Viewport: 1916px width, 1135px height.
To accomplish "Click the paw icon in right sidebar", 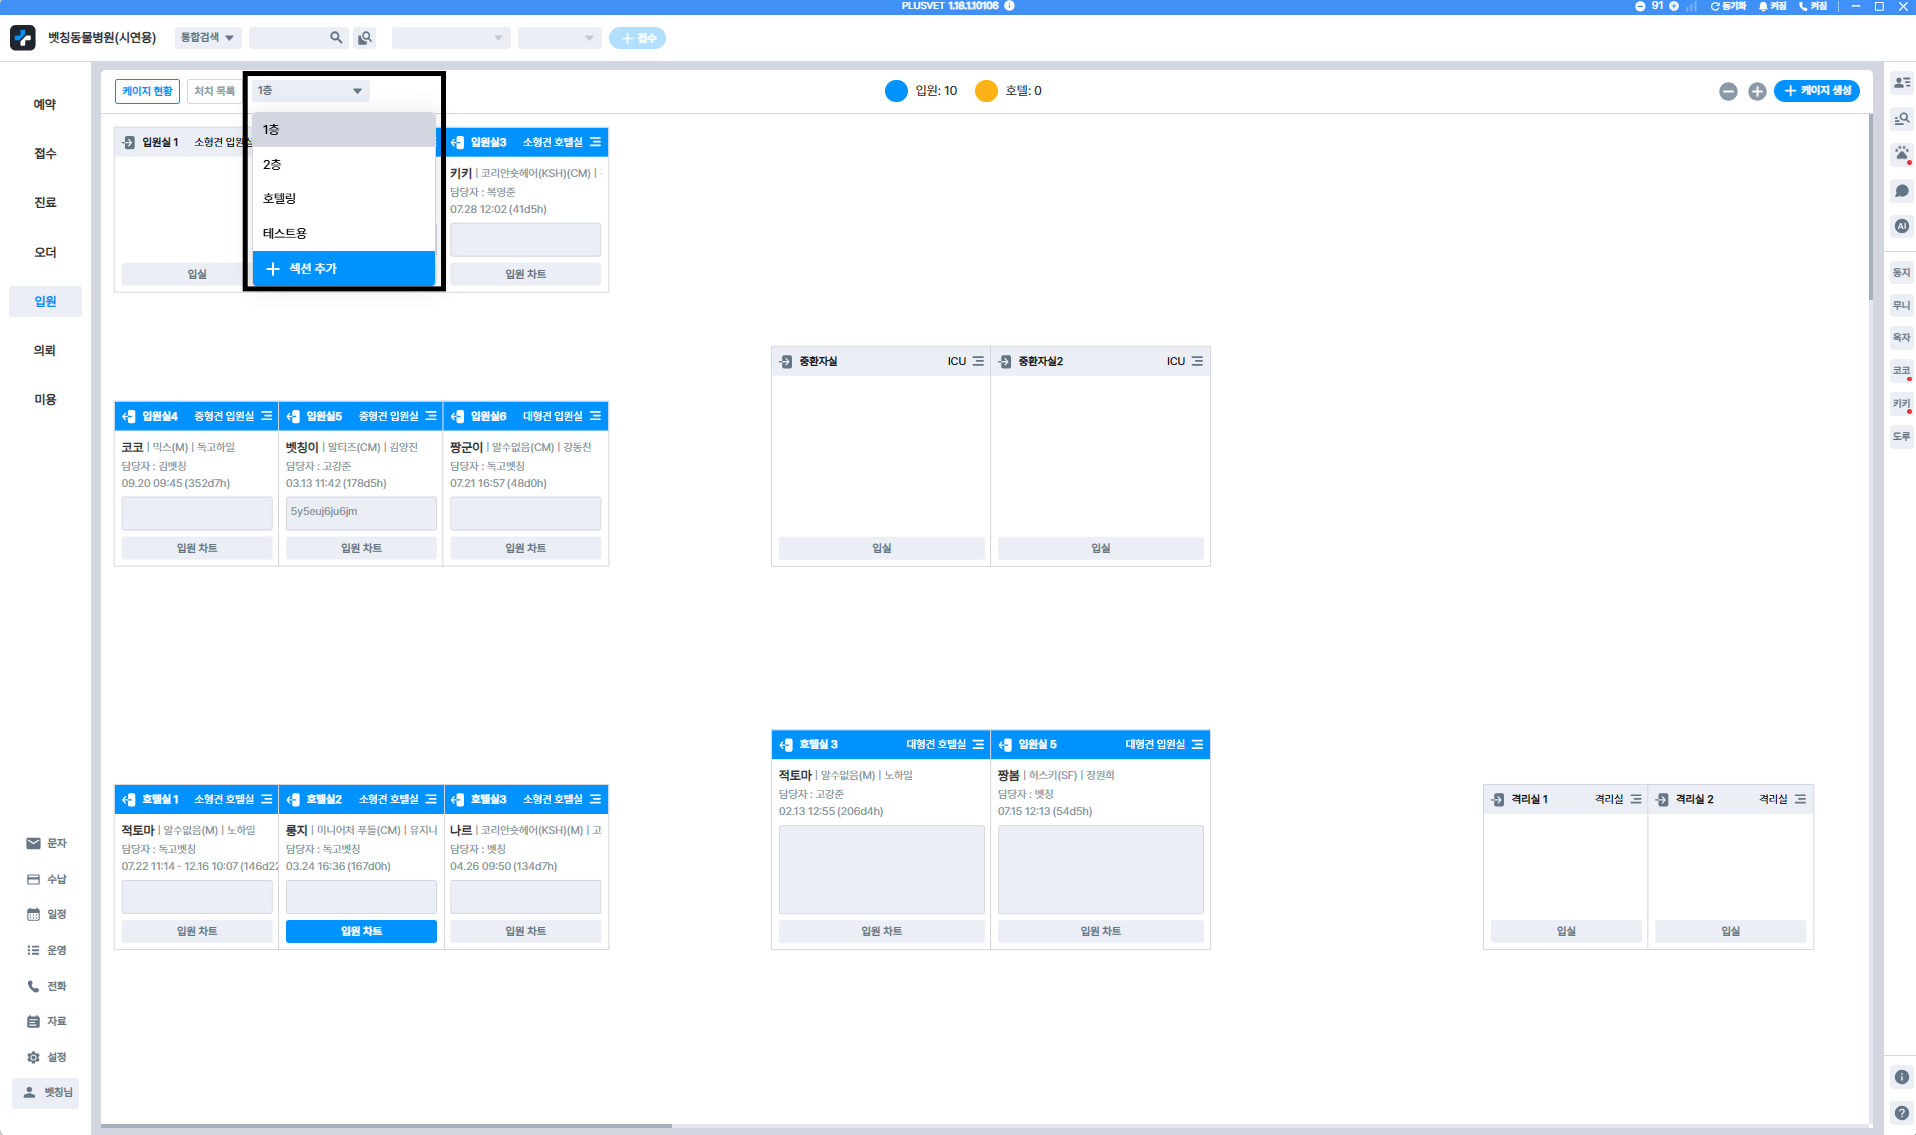I will (x=1901, y=154).
